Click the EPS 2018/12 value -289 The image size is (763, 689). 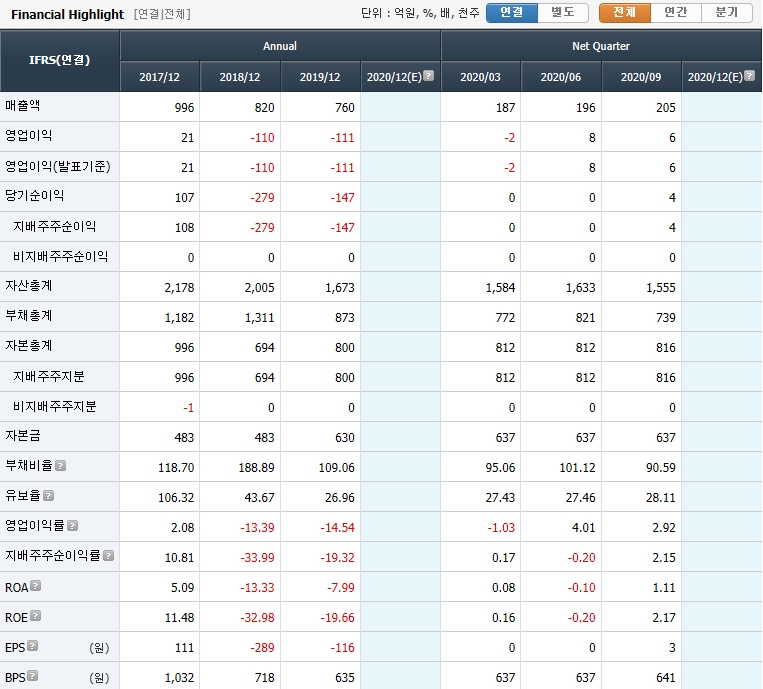pos(262,648)
